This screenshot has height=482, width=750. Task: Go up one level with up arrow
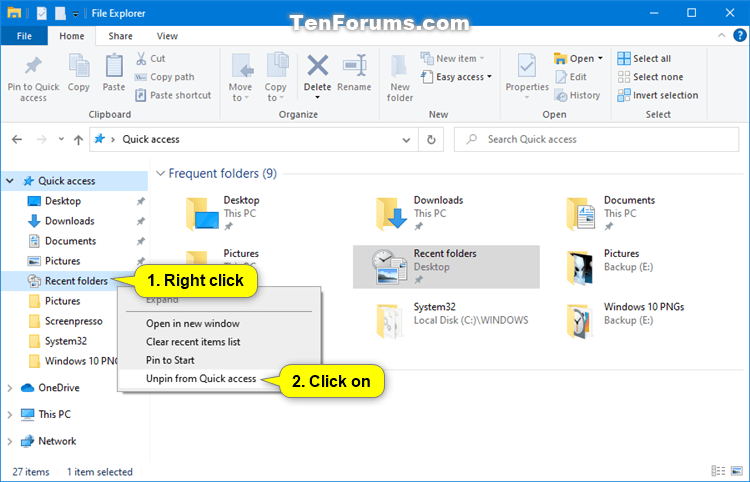point(78,139)
